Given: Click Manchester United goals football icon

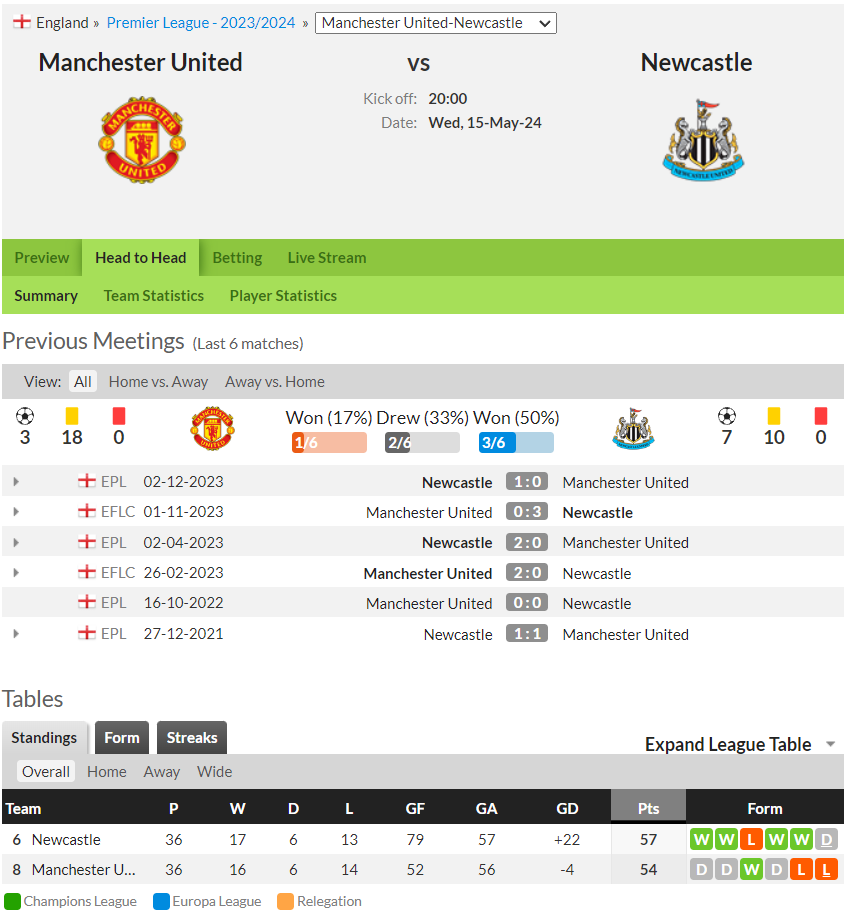Looking at the screenshot, I should coord(25,416).
